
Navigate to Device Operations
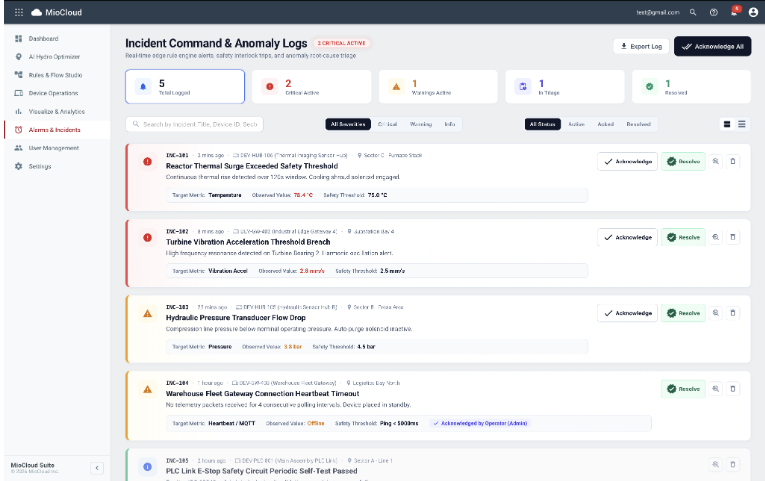[57, 93]
